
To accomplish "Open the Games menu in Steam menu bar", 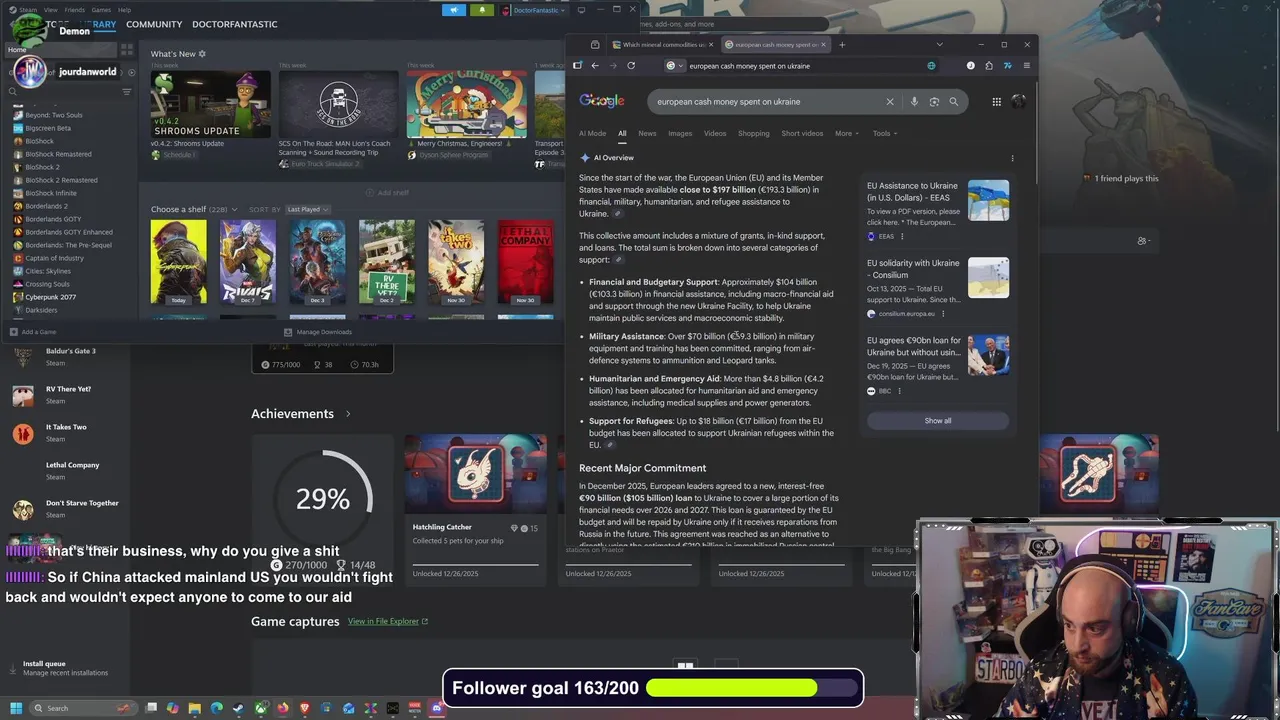I will (101, 10).
